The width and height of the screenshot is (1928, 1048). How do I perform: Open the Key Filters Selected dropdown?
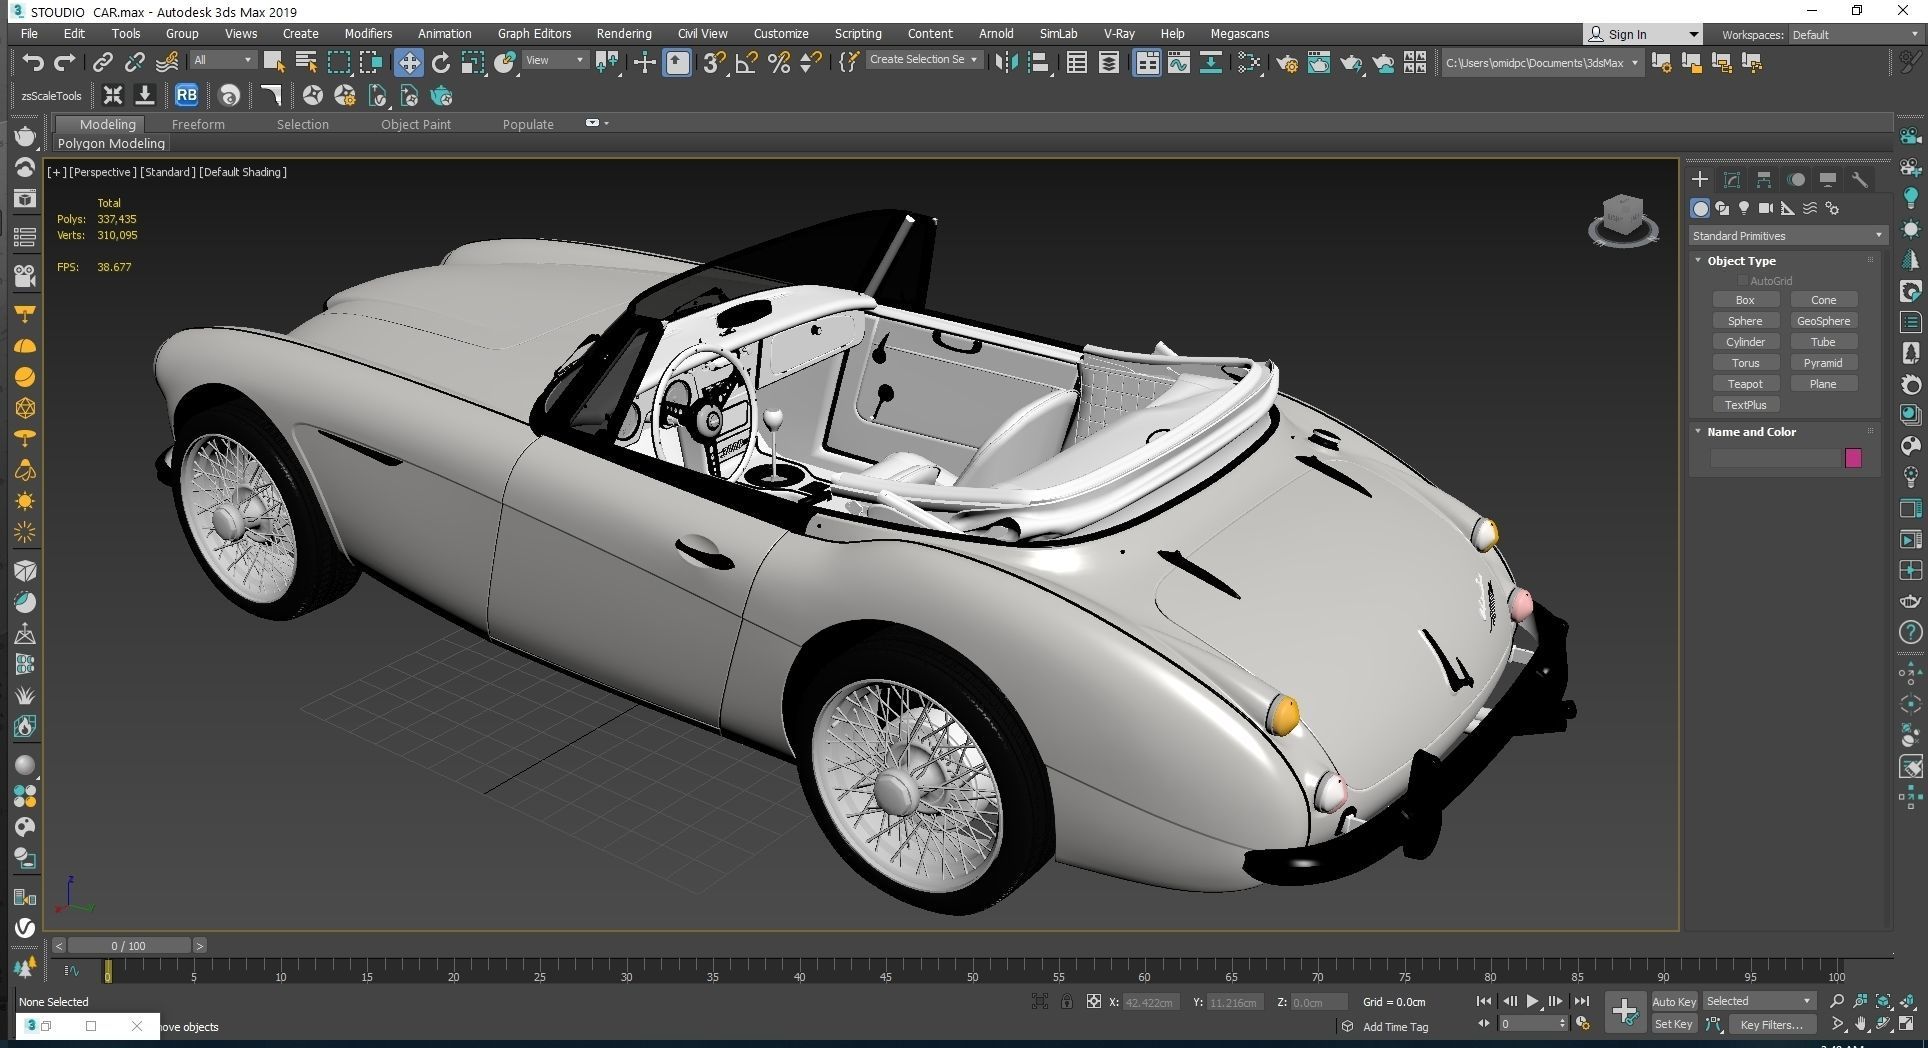(x=1758, y=1001)
